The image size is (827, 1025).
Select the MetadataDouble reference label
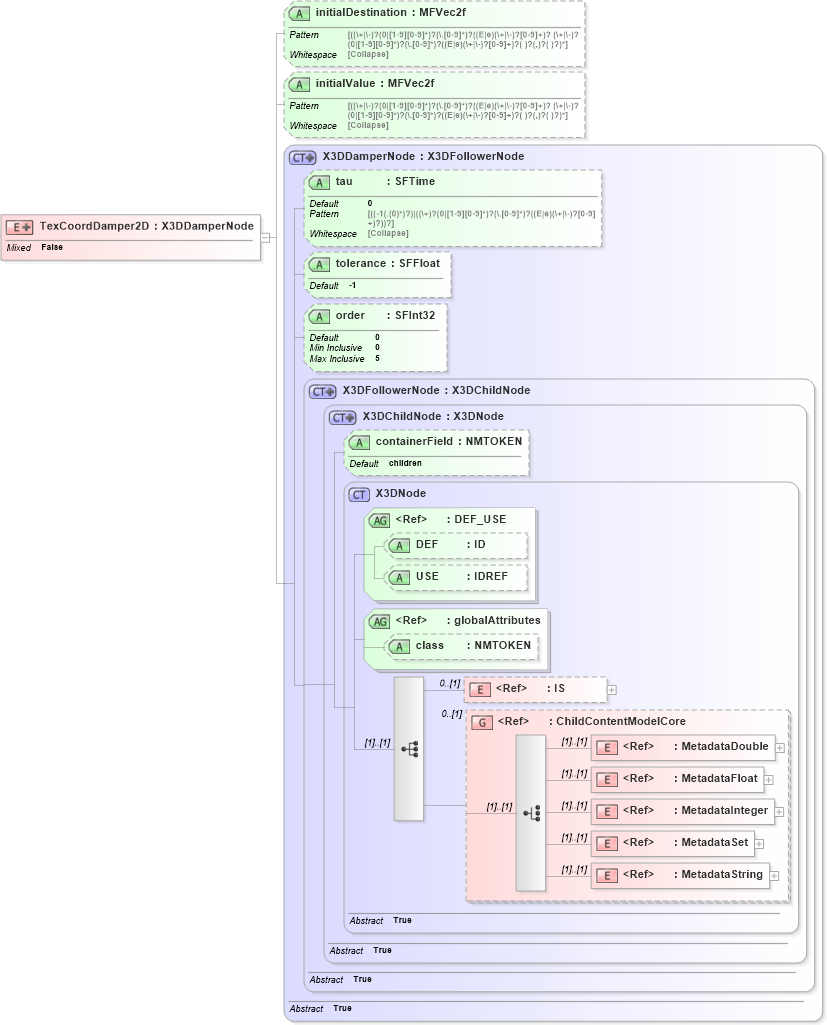696,747
